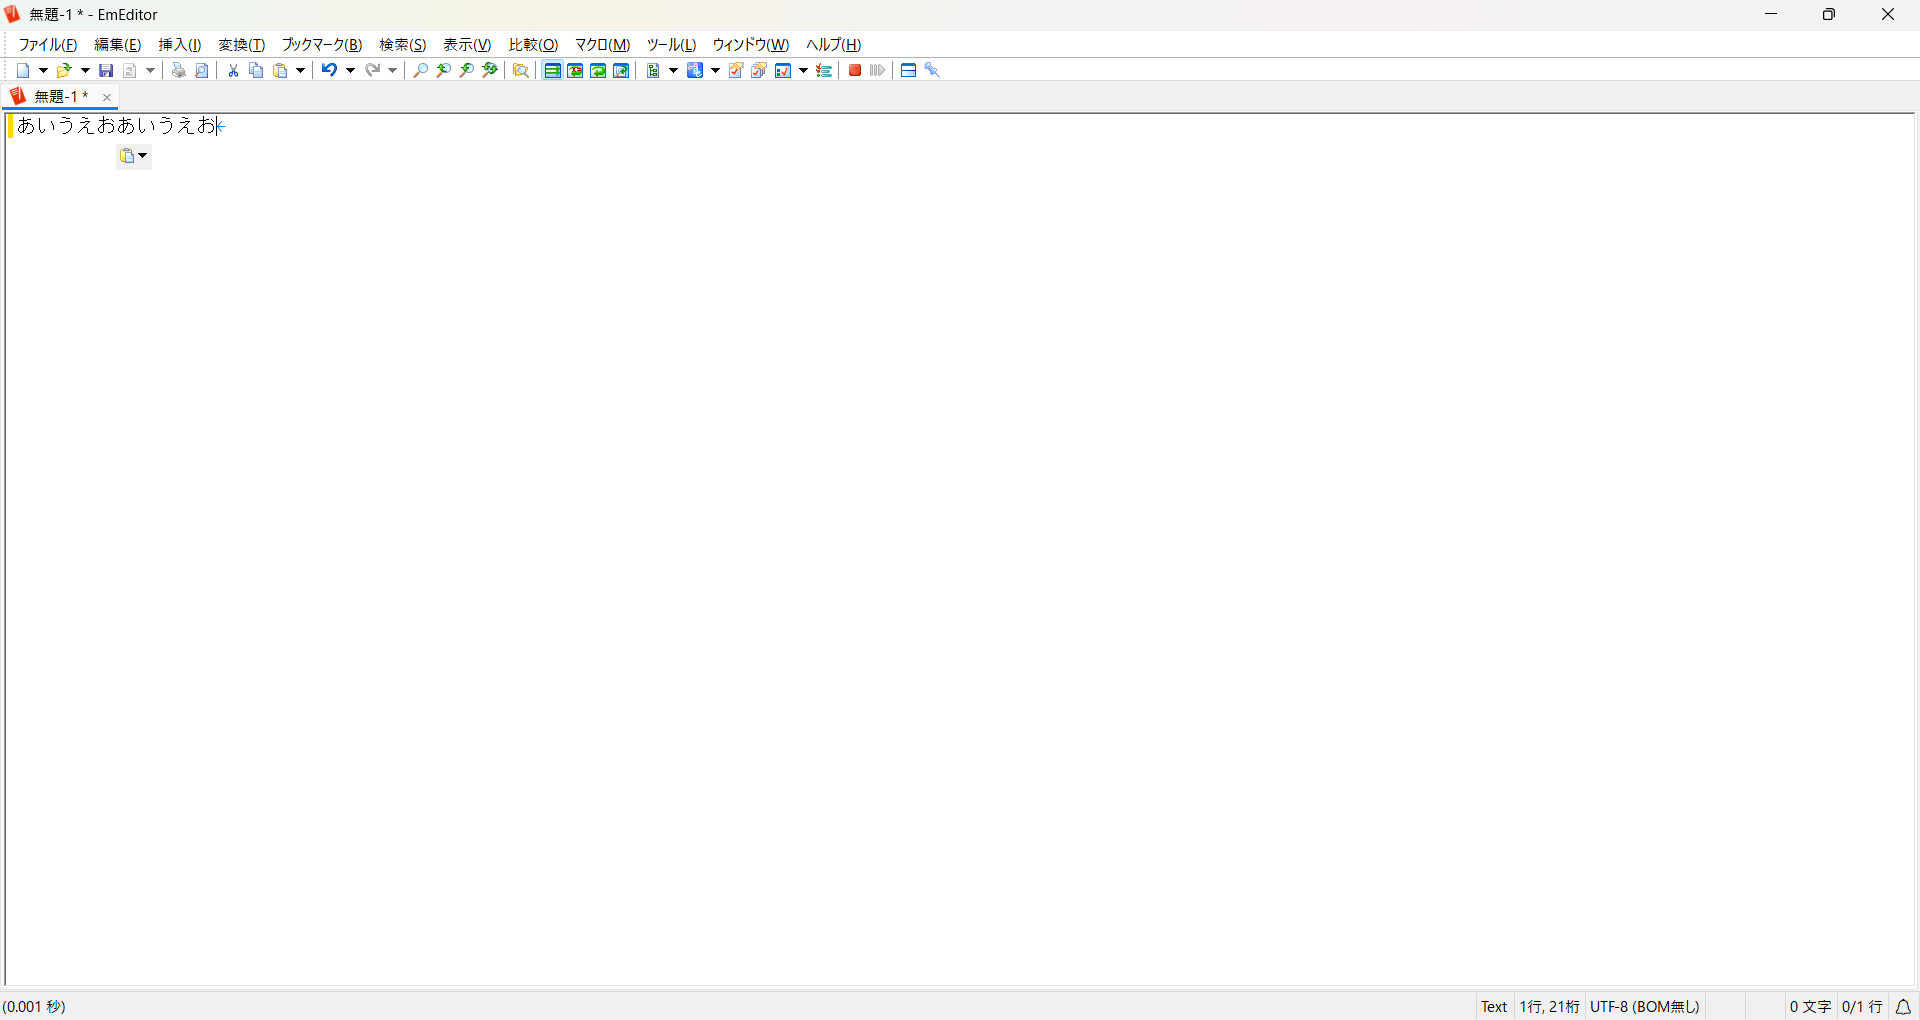Click the red record macro icon

(x=855, y=70)
